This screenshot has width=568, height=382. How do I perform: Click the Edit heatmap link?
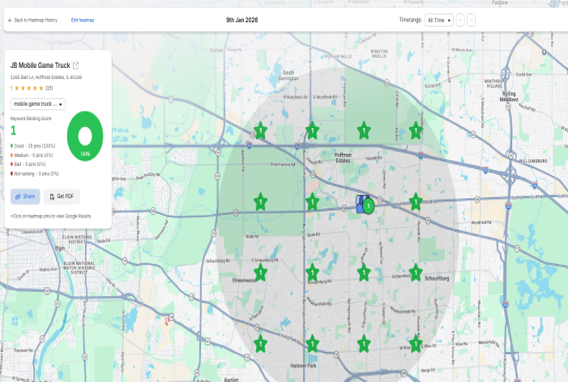tap(82, 20)
